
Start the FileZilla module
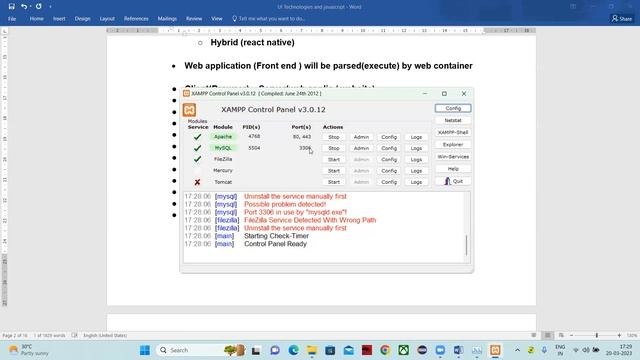pos(334,160)
